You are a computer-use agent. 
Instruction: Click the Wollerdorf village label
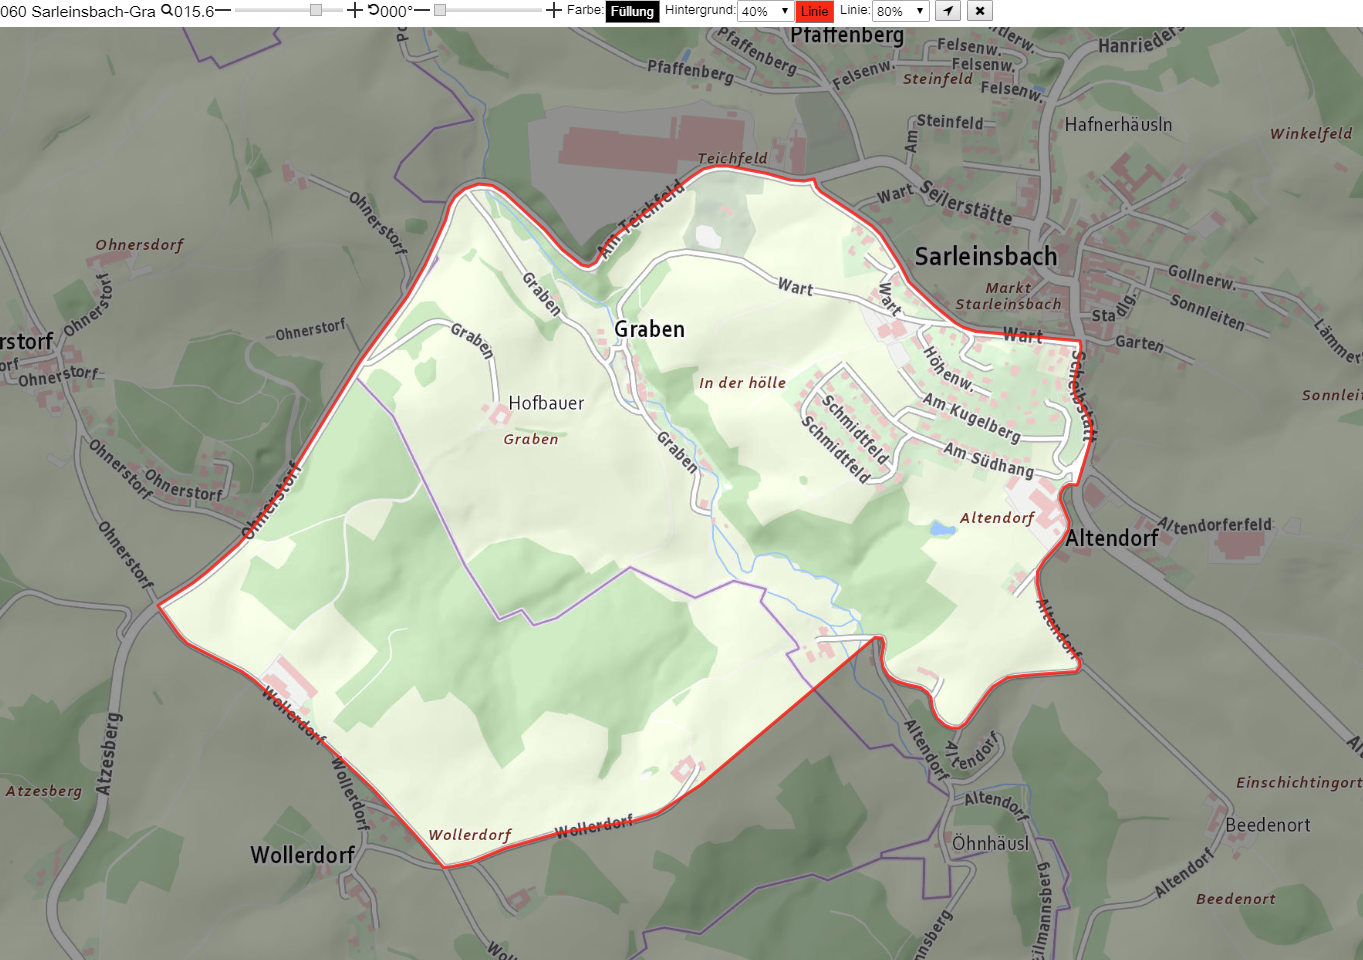(303, 855)
